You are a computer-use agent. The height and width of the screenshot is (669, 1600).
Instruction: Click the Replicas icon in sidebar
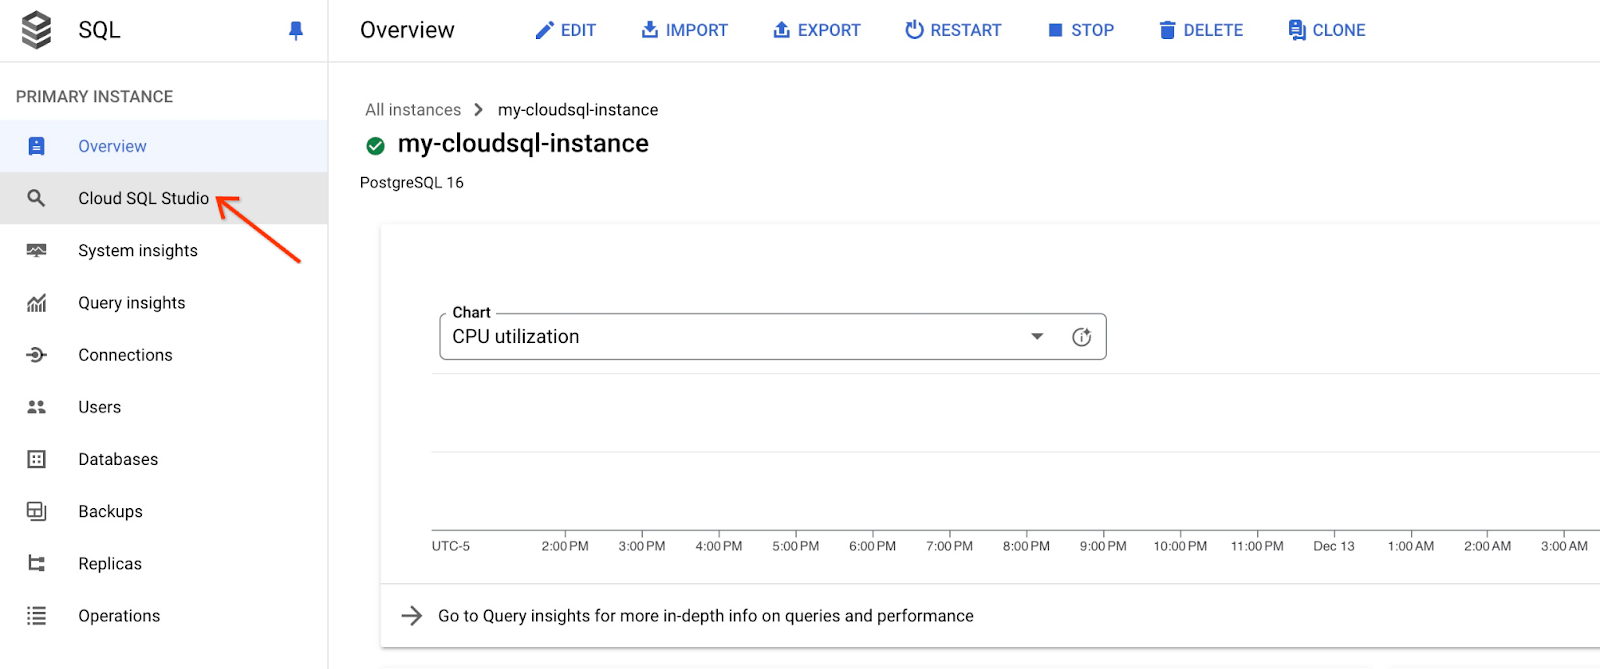37,564
